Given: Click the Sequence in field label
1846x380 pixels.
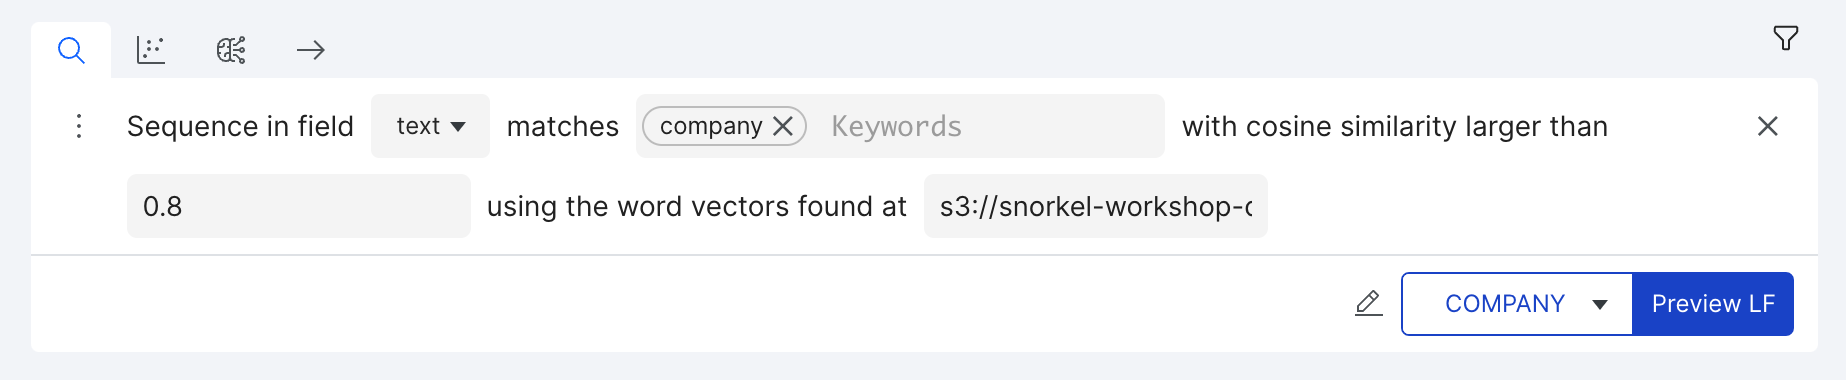Looking at the screenshot, I should click(240, 126).
